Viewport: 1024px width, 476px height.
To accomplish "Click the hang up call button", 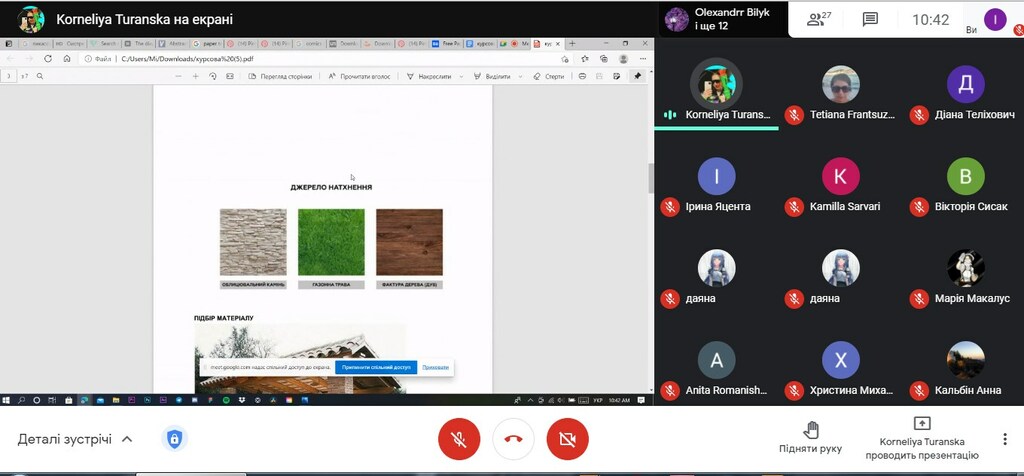I will point(513,439).
